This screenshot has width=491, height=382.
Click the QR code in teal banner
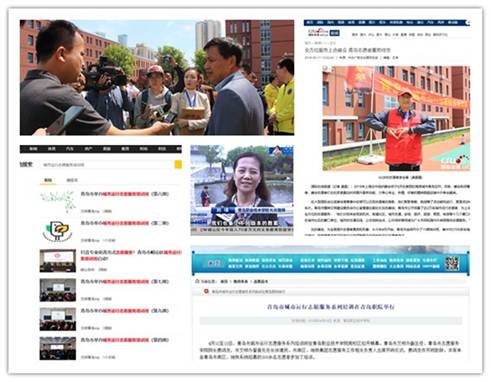click(x=452, y=263)
